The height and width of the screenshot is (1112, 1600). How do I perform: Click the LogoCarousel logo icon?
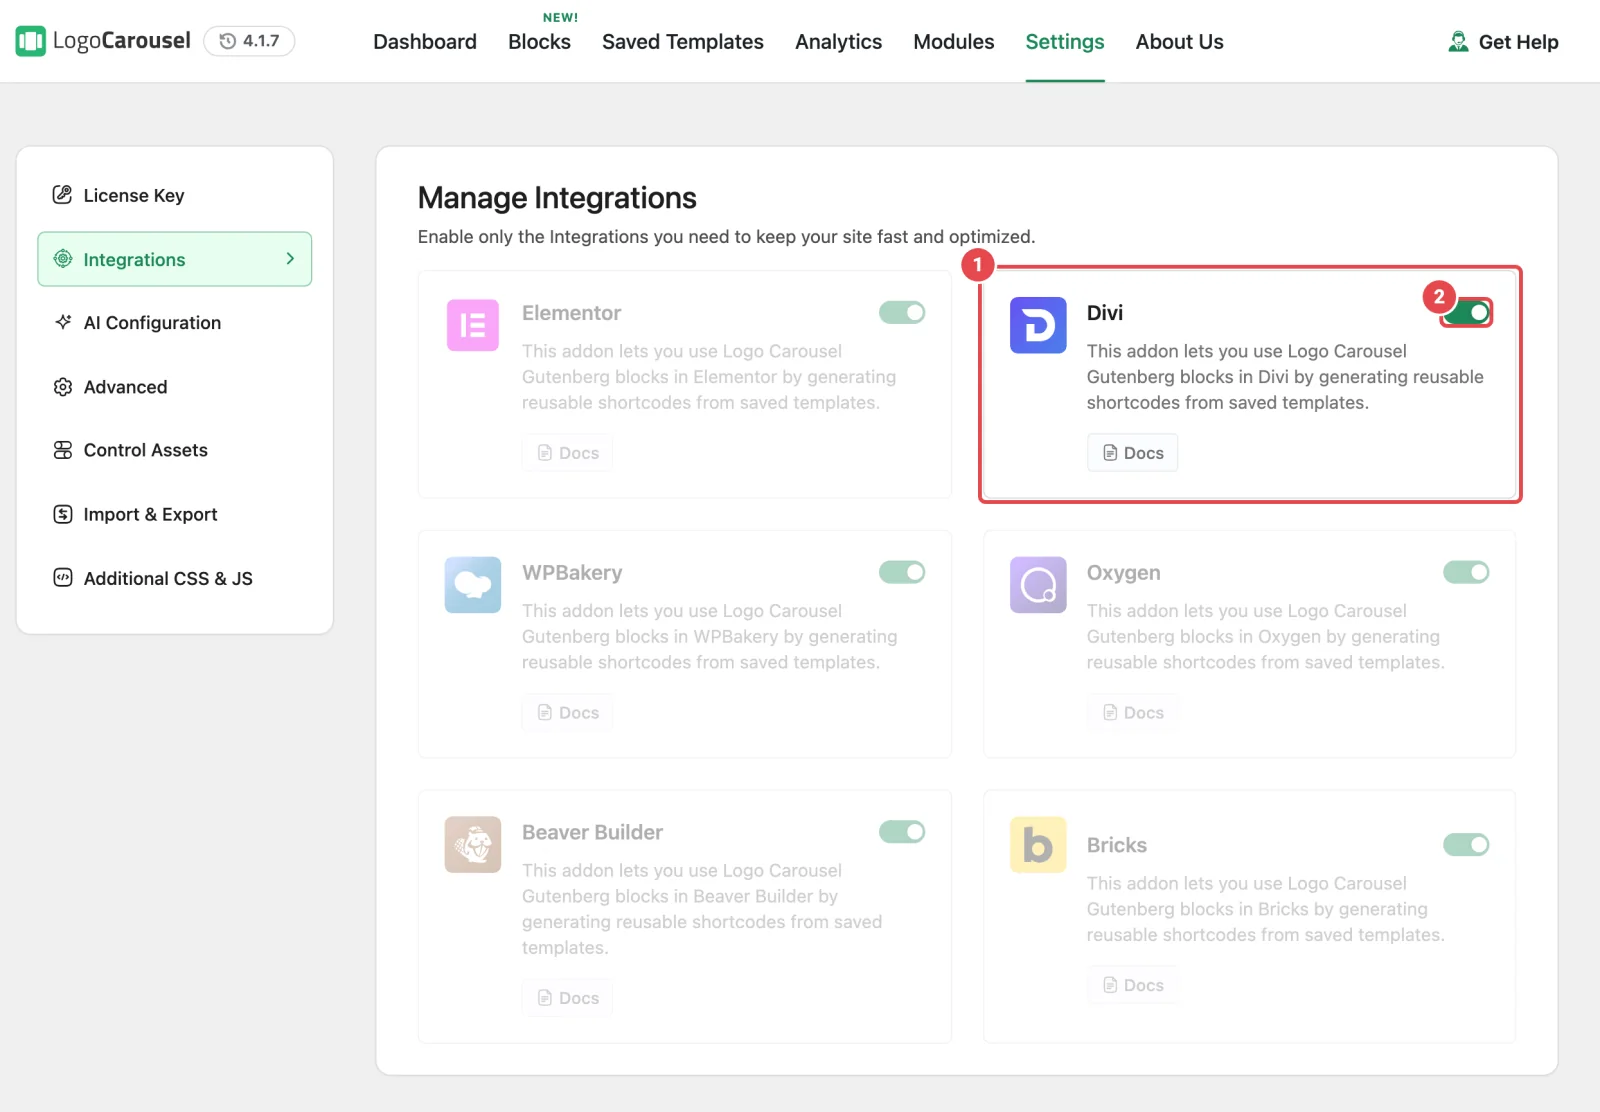pyautogui.click(x=31, y=41)
